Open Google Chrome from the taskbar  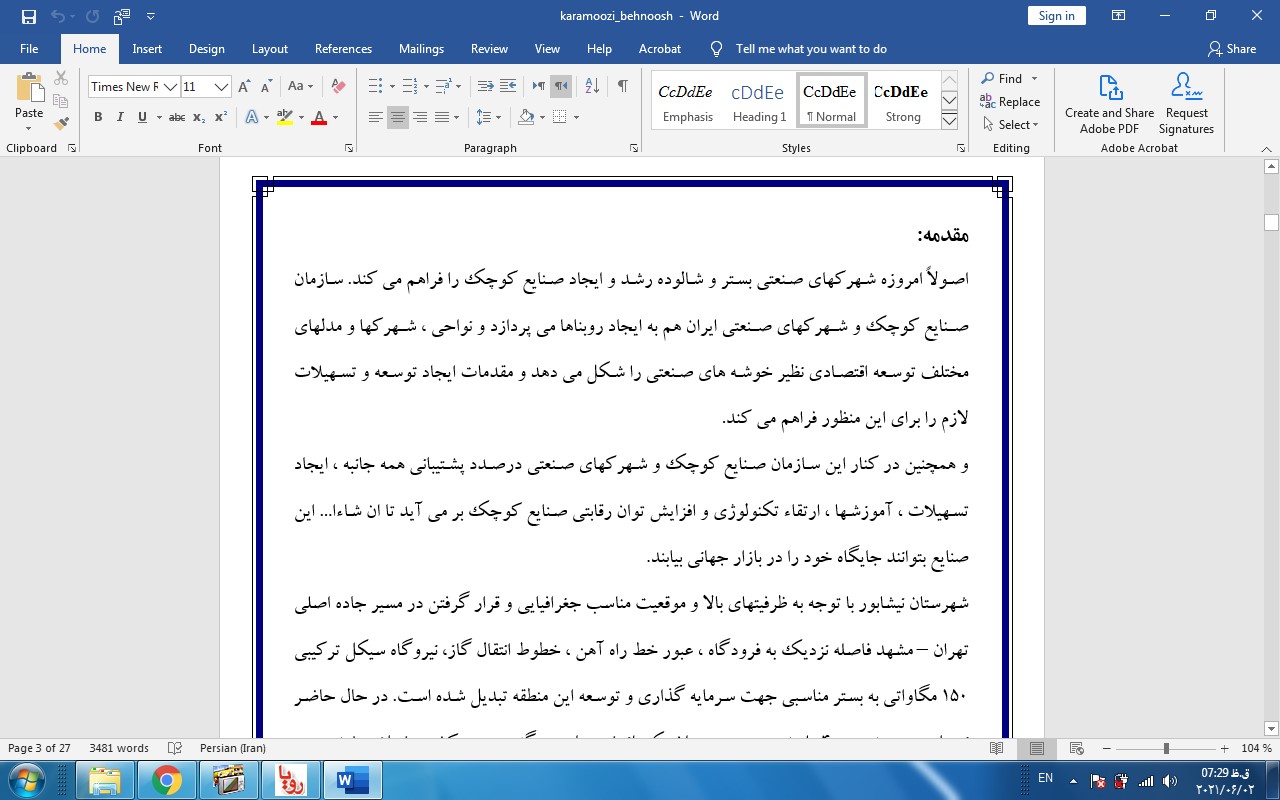click(x=167, y=780)
